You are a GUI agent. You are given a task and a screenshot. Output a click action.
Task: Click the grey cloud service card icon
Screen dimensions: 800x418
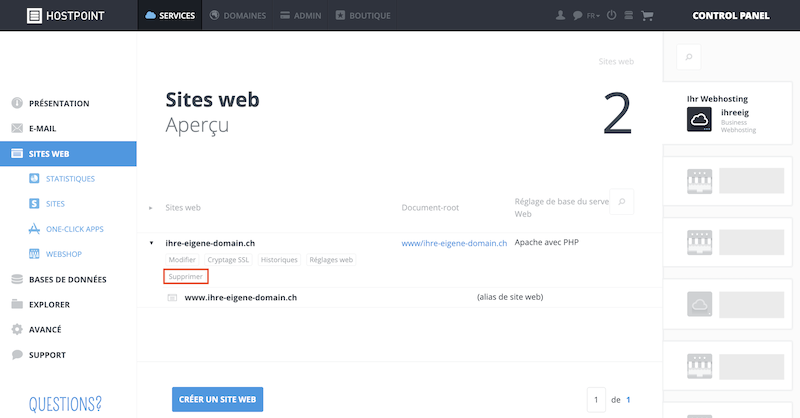pyautogui.click(x=699, y=304)
